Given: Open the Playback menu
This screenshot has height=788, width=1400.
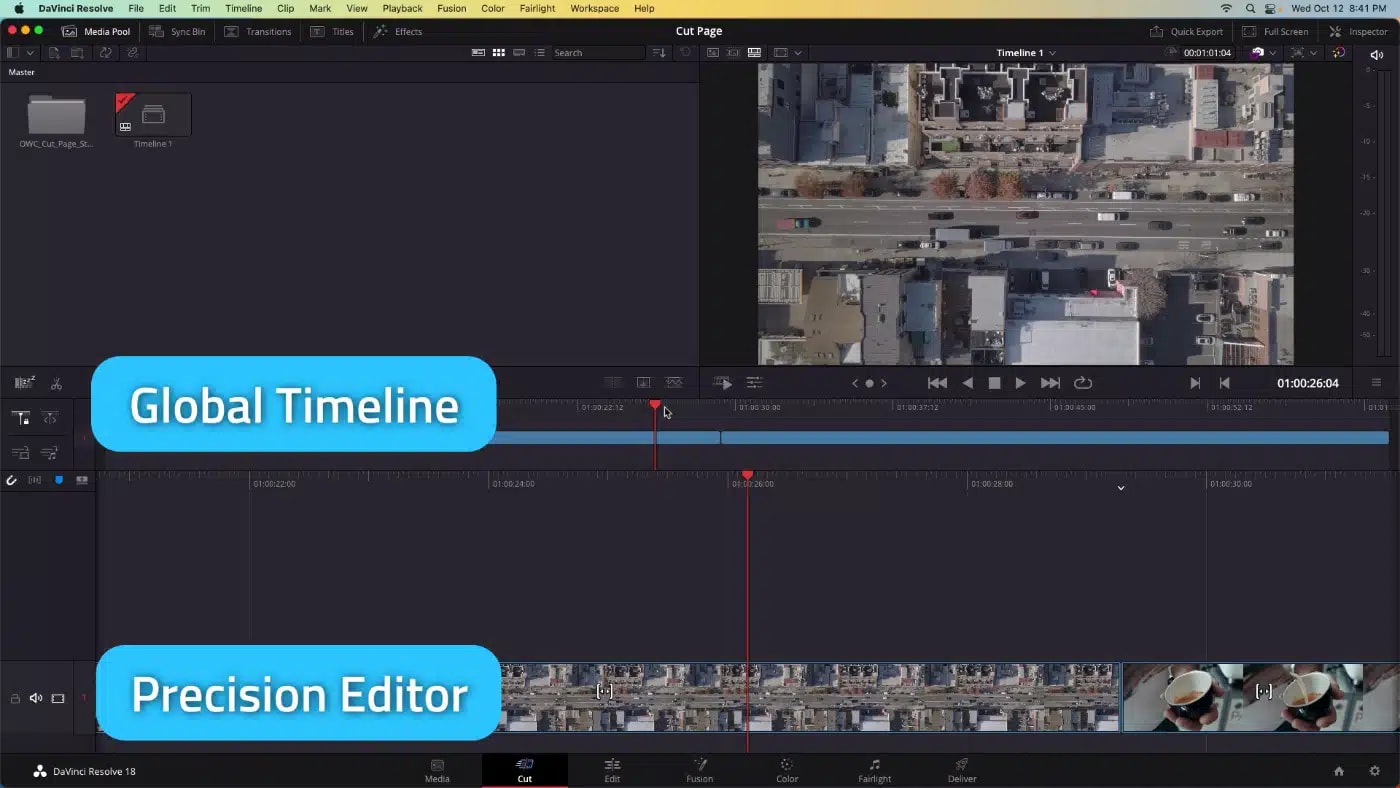Looking at the screenshot, I should point(402,8).
